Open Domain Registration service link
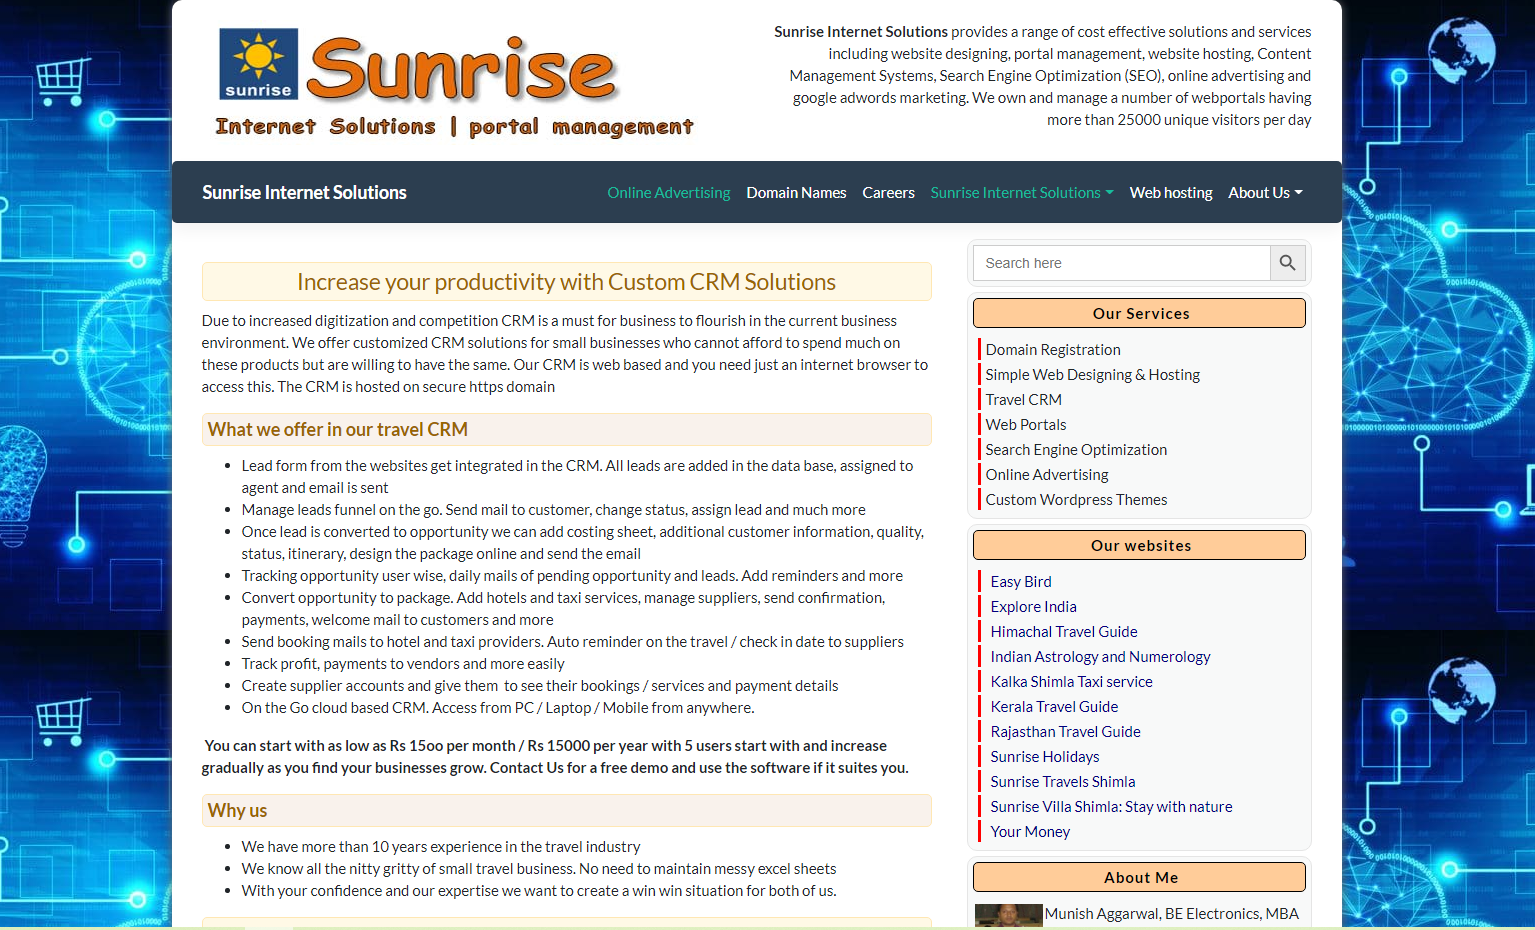 coord(1053,350)
